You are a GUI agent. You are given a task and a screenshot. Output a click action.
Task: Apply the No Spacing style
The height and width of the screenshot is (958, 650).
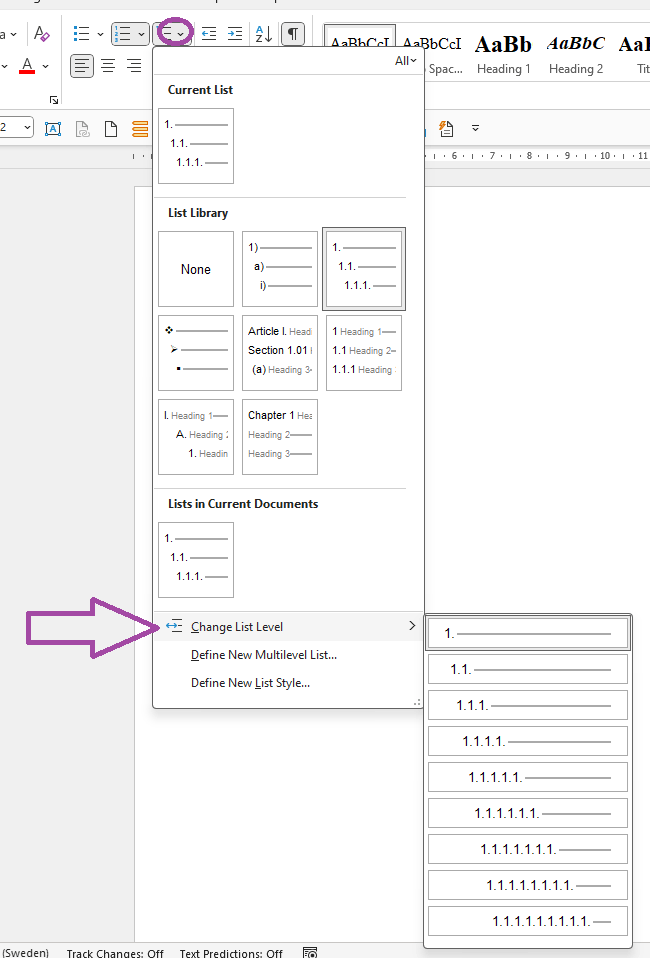(x=445, y=54)
